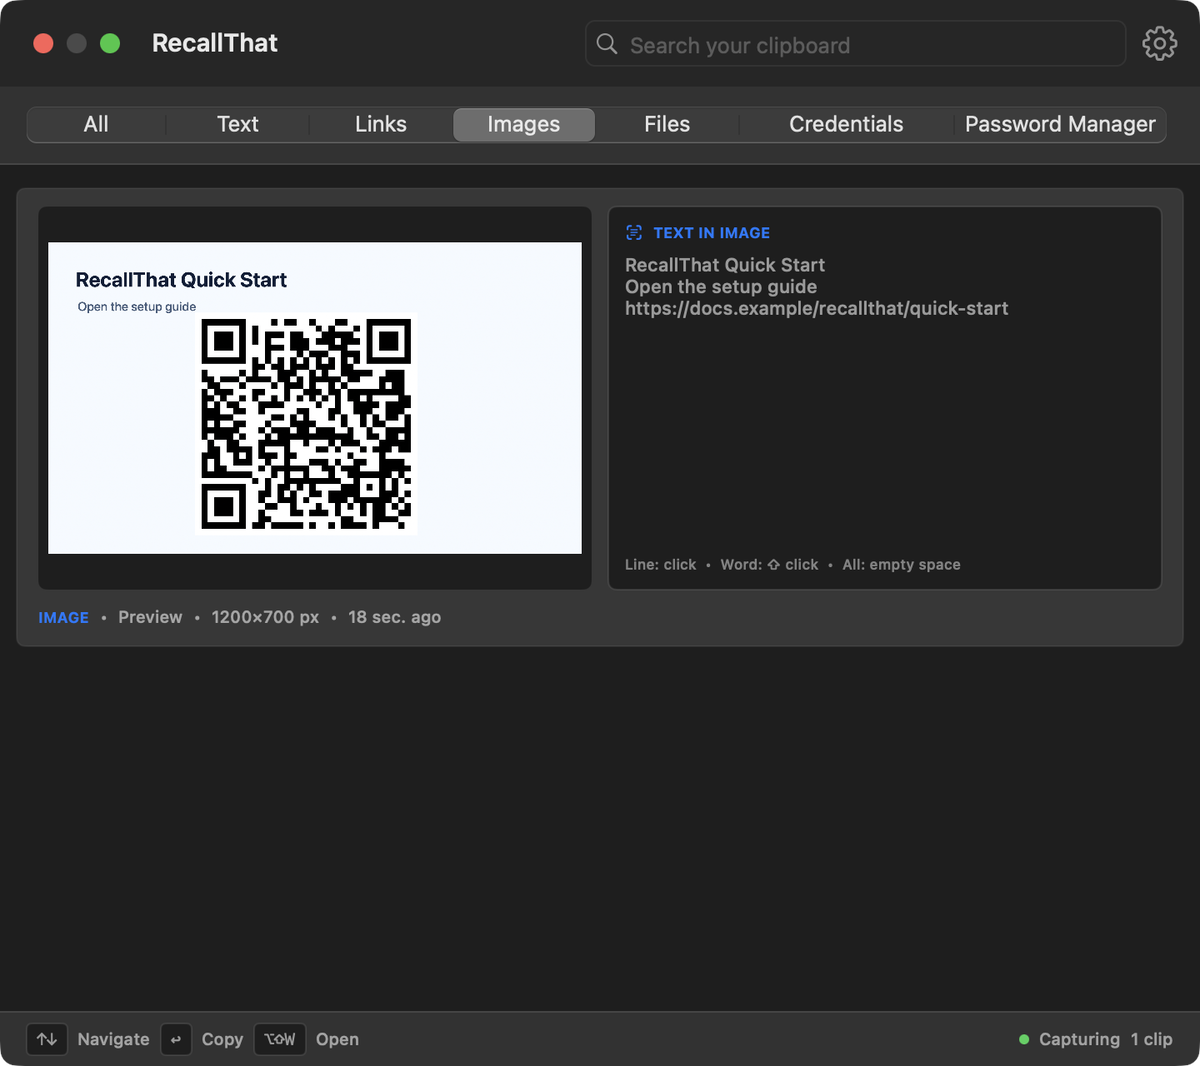Click the Text in Image scan icon
Image resolution: width=1200 pixels, height=1066 pixels.
(634, 233)
